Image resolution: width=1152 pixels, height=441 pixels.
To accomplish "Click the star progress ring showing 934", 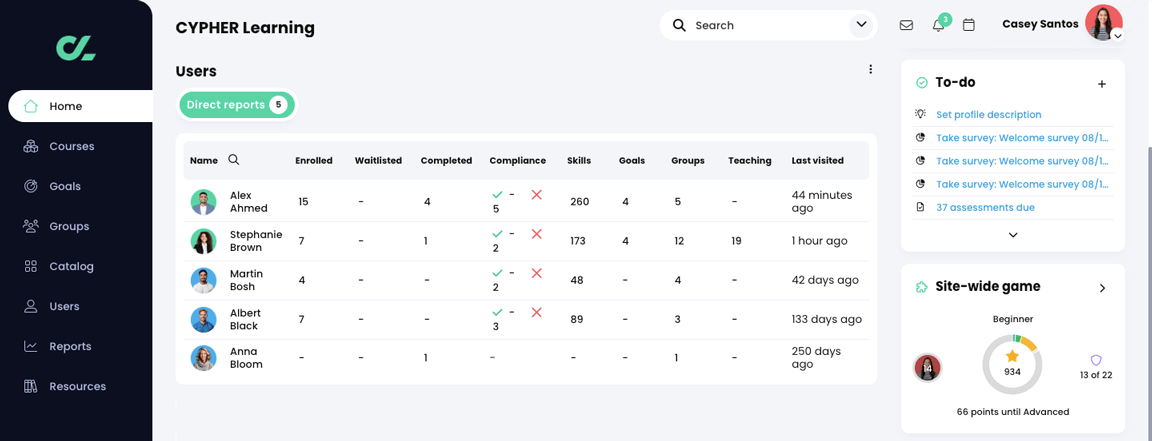I will (1012, 364).
